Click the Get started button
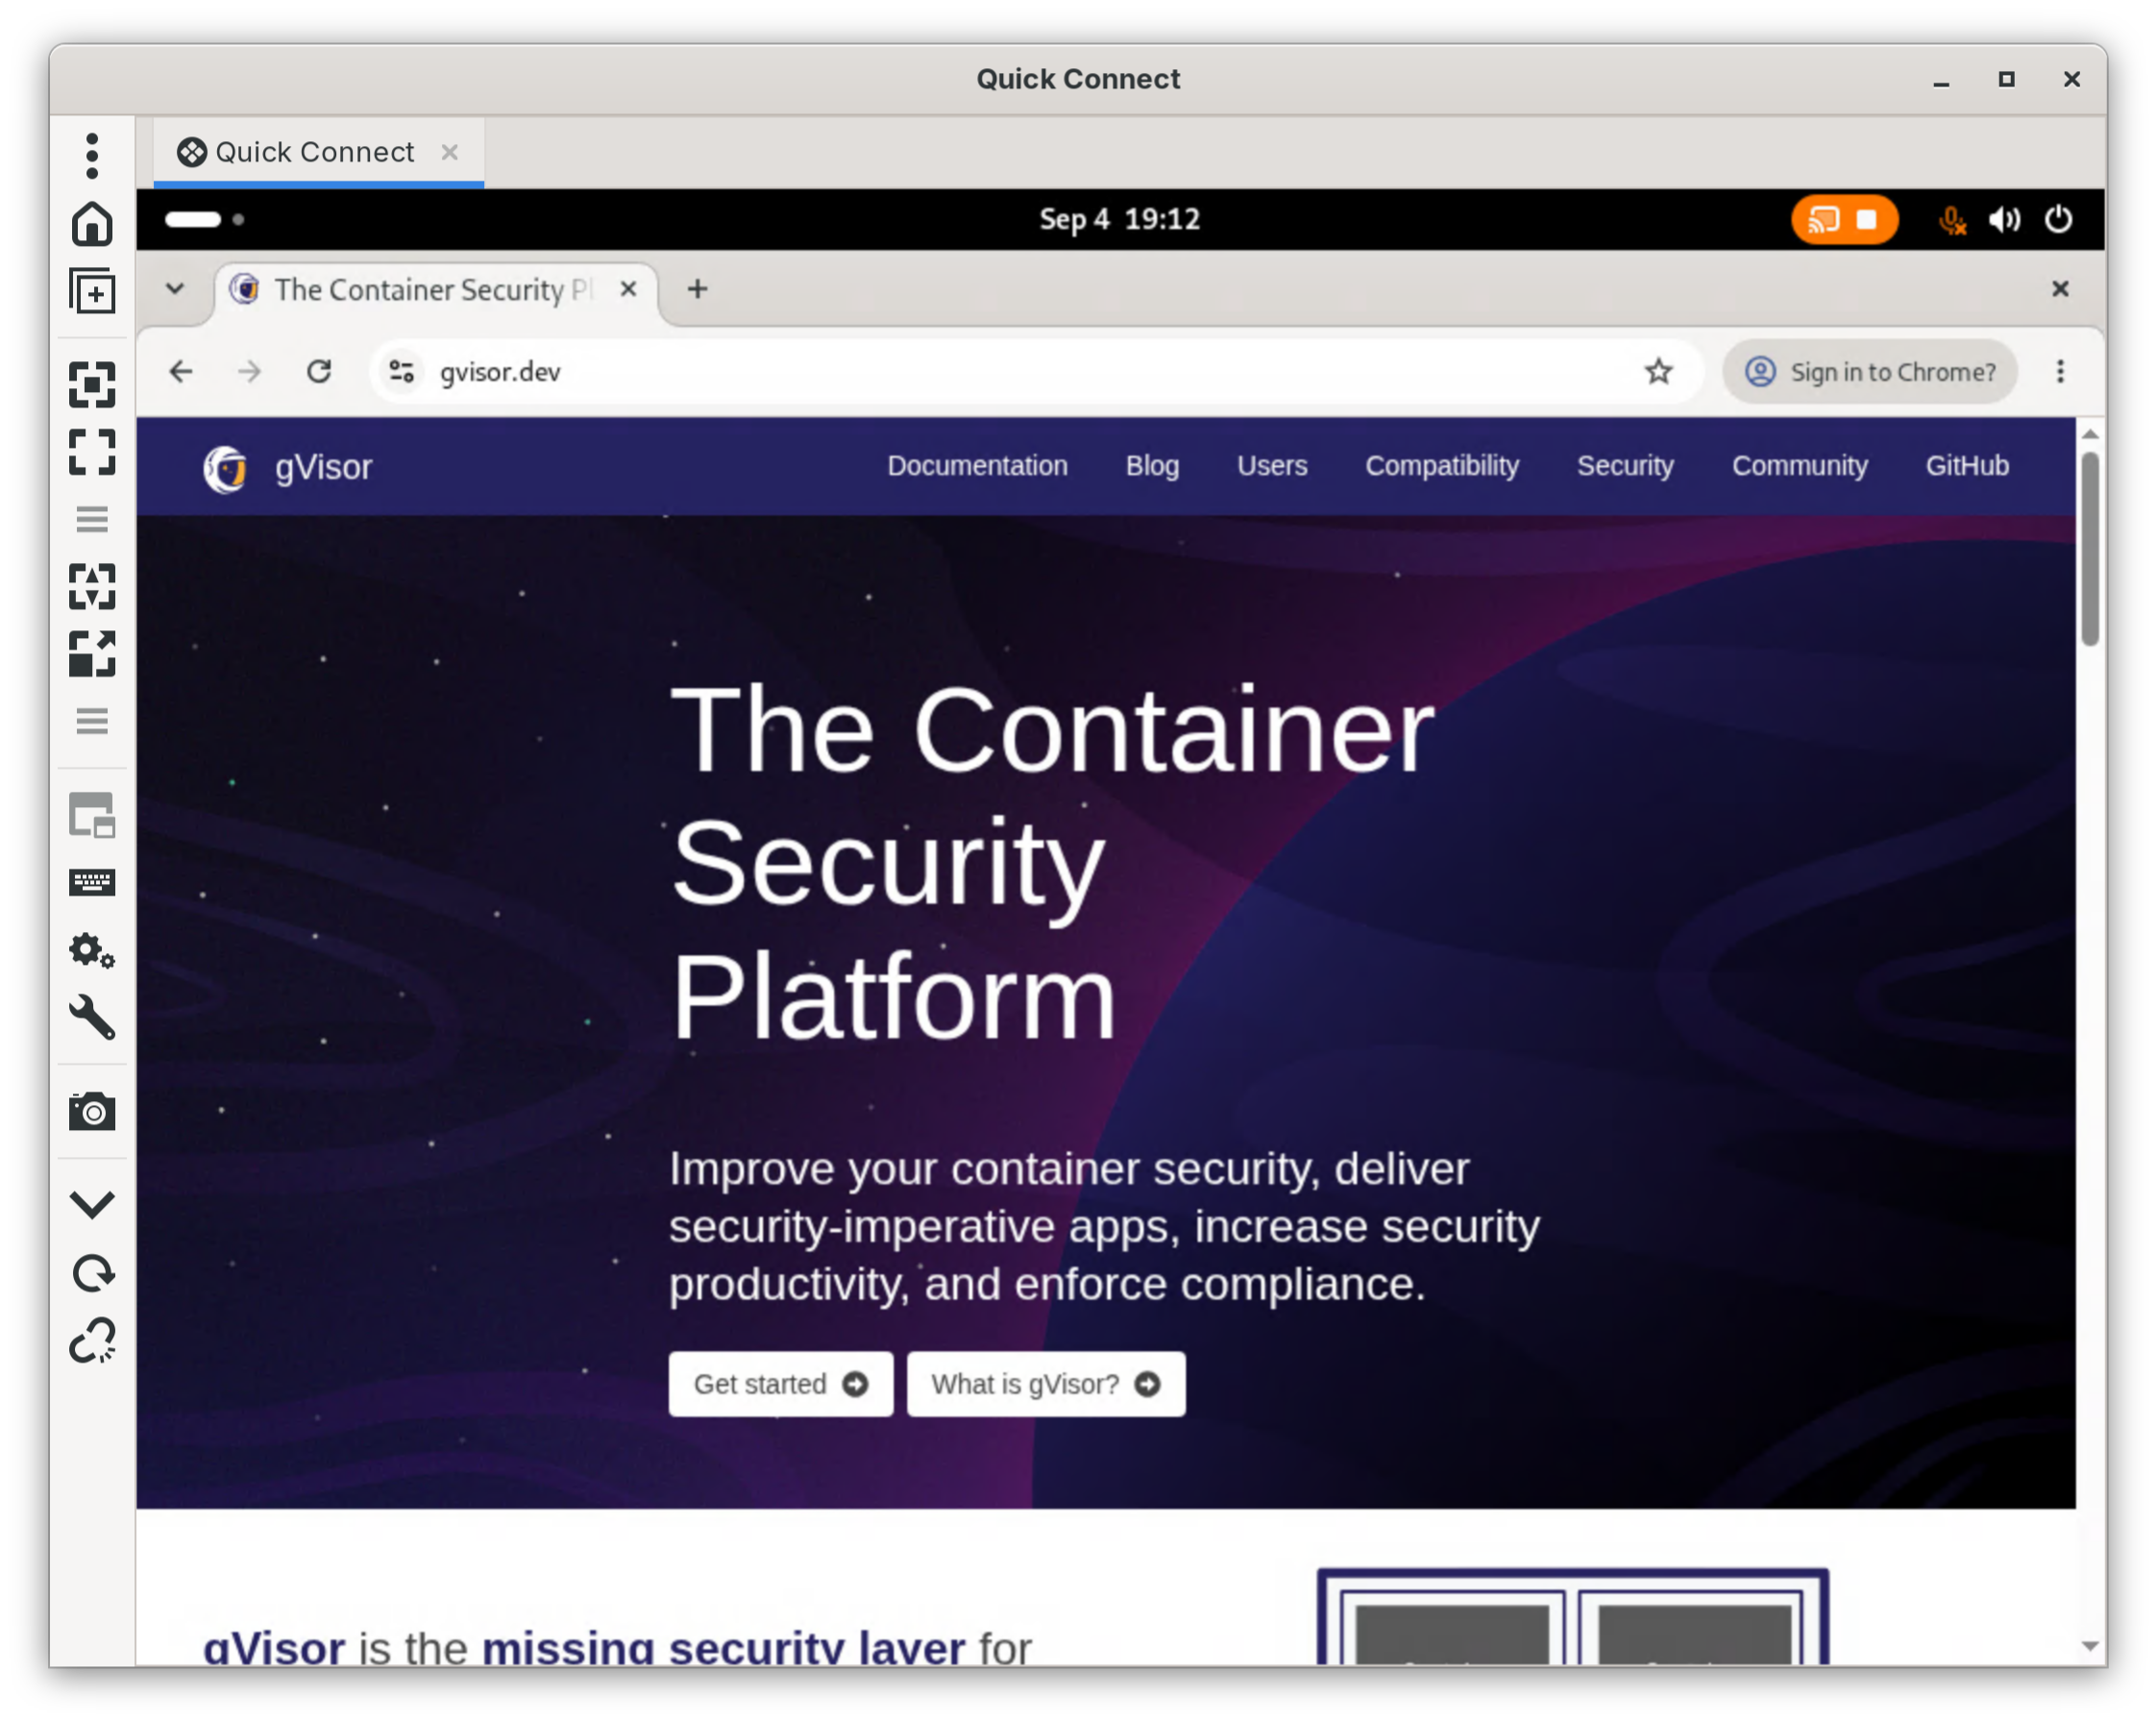Image resolution: width=2156 pixels, height=1722 pixels. 780,1384
